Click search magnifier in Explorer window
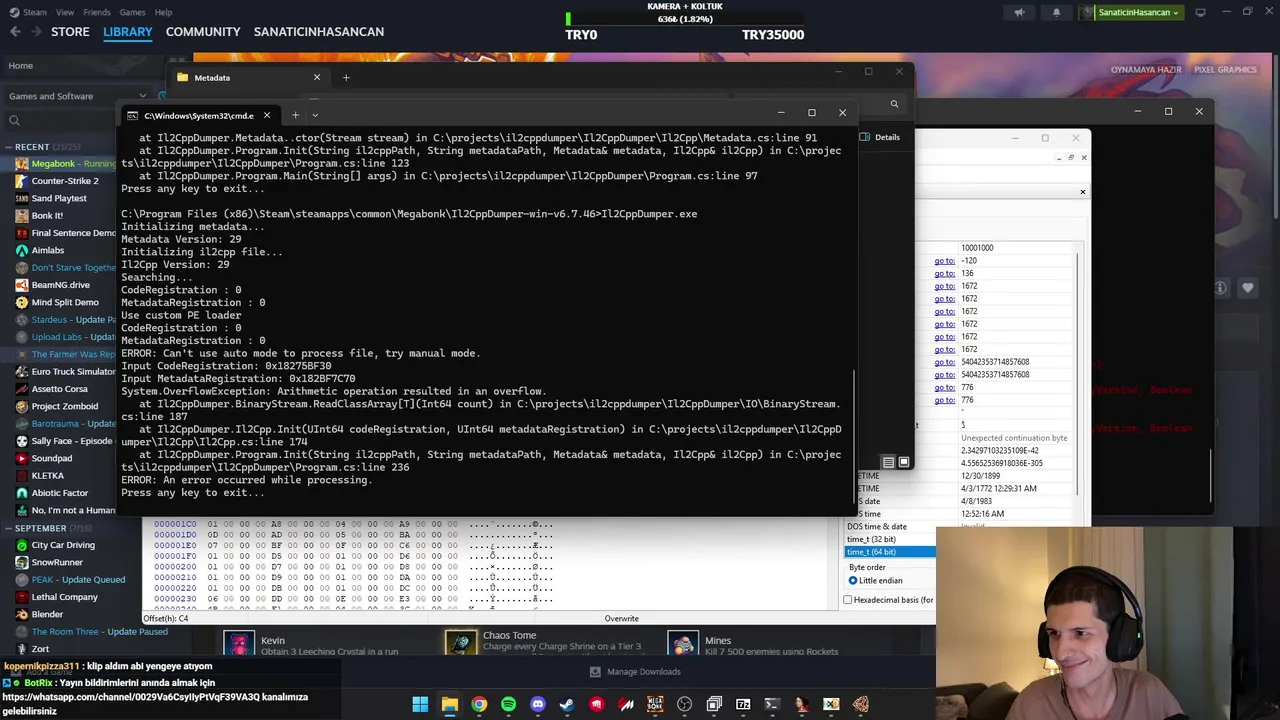 (894, 103)
